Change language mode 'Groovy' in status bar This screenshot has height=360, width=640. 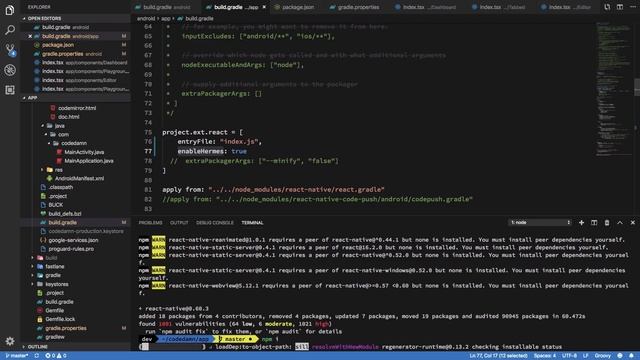pyautogui.click(x=602, y=356)
